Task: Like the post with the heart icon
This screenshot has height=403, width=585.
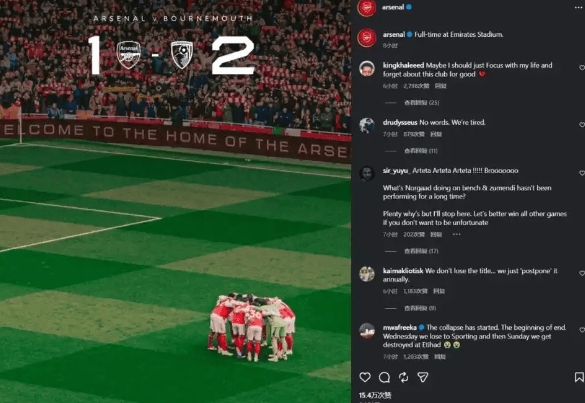Action: pos(365,377)
